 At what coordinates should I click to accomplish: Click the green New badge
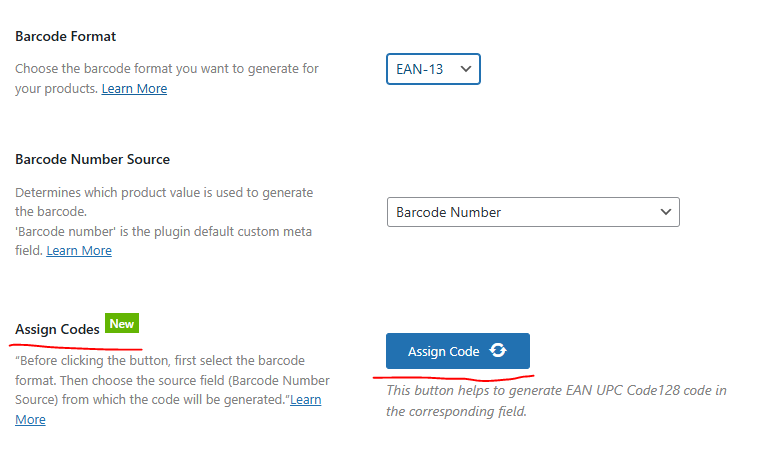(121, 323)
